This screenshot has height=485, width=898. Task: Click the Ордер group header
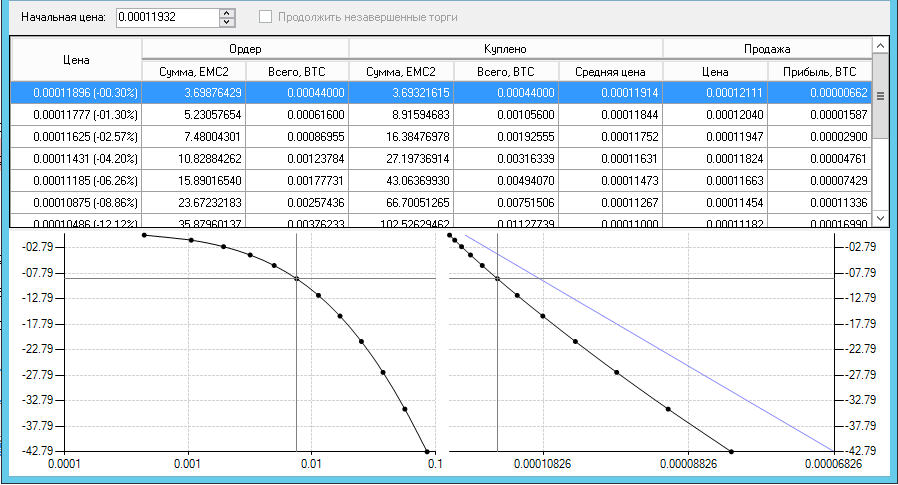245,48
